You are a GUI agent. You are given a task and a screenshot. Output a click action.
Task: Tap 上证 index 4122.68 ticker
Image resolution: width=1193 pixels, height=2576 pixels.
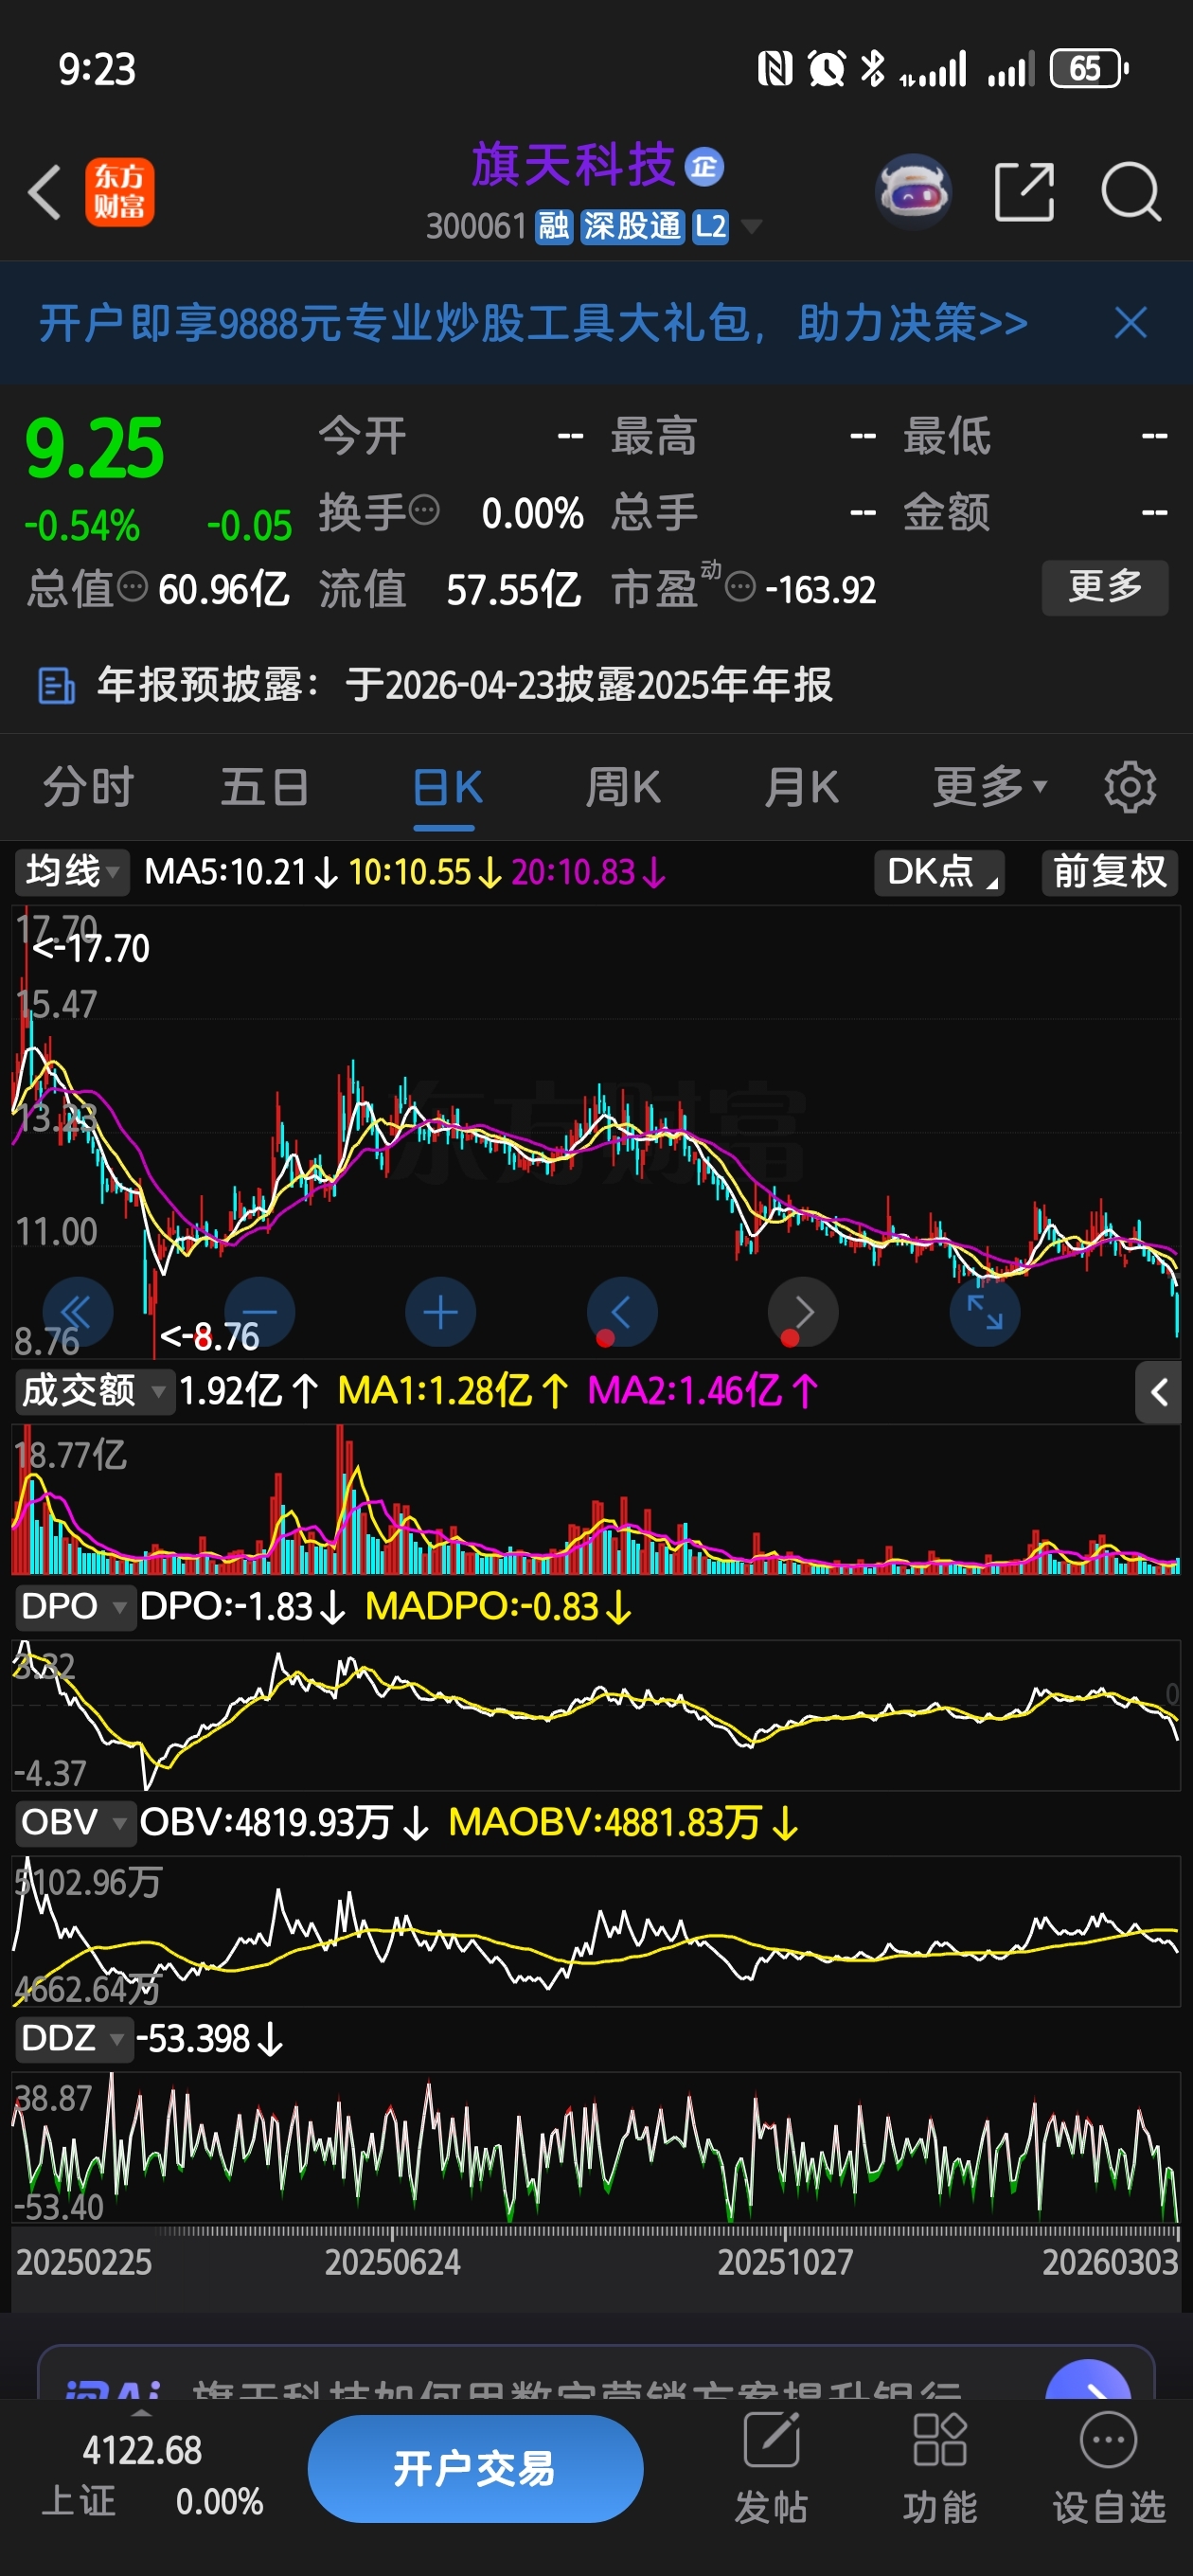[x=151, y=2476]
